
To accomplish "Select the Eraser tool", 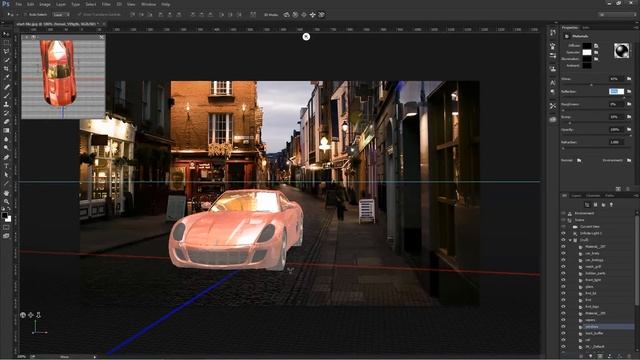I will pyautogui.click(x=6, y=122).
